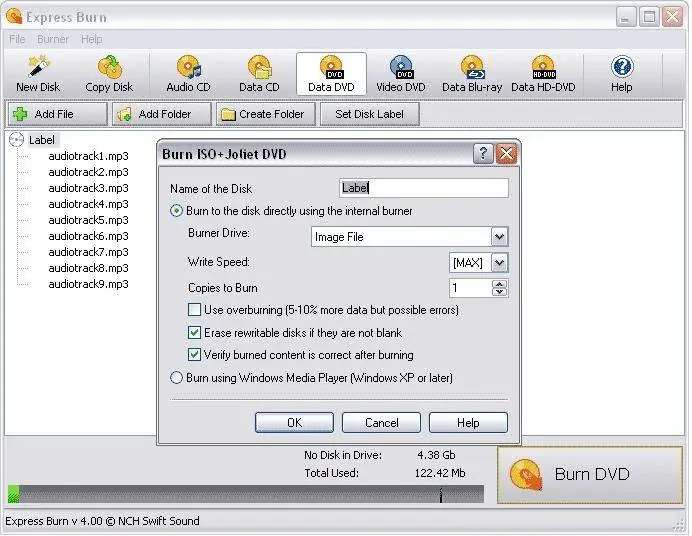692x536 pixels.
Task: Click the Name of the Disk field
Action: pos(424,188)
